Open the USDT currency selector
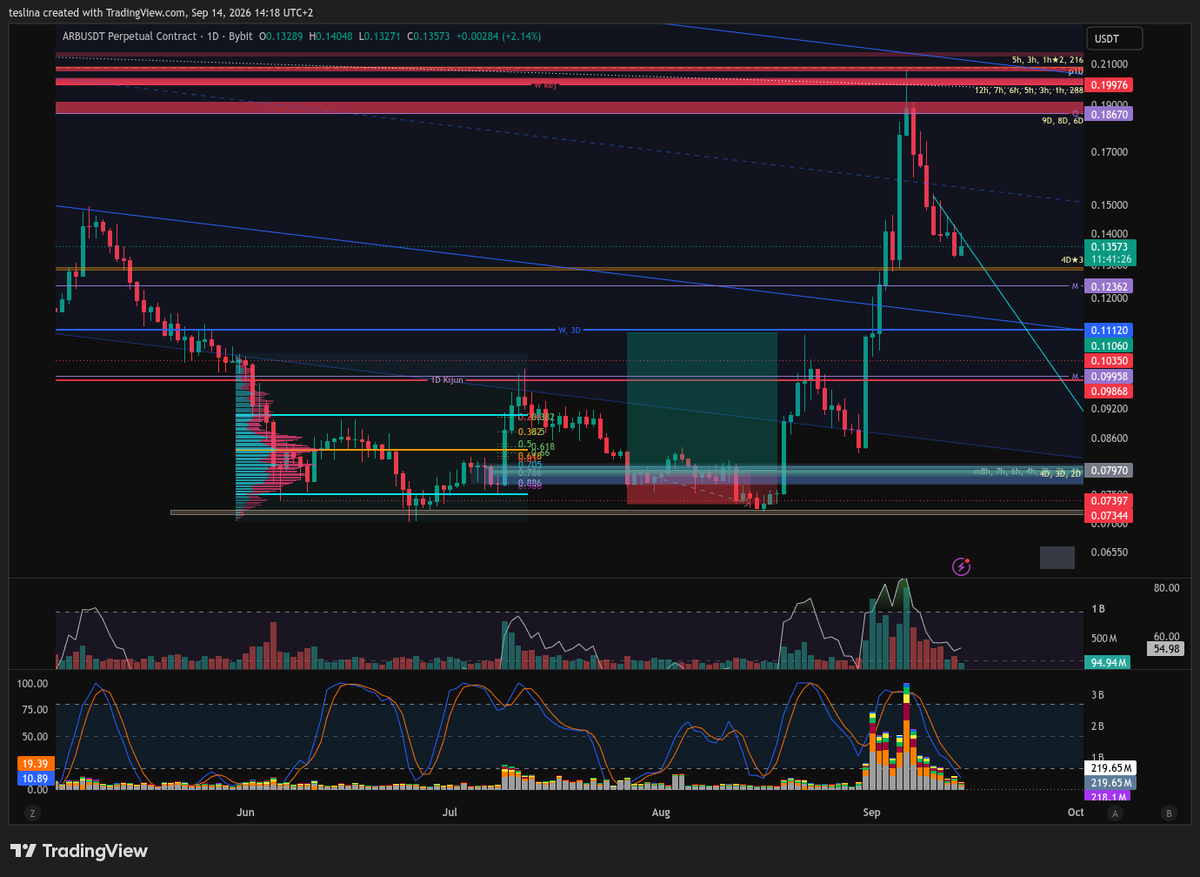 (x=1115, y=39)
